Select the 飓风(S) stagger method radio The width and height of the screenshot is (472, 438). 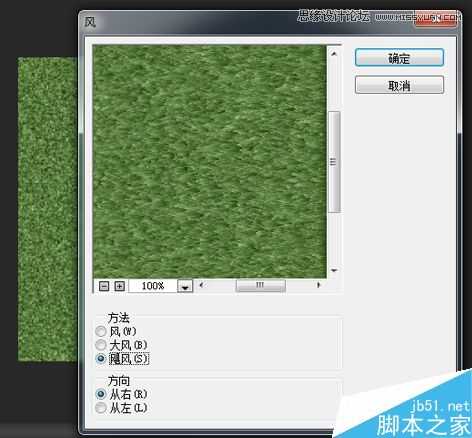[x=101, y=359]
